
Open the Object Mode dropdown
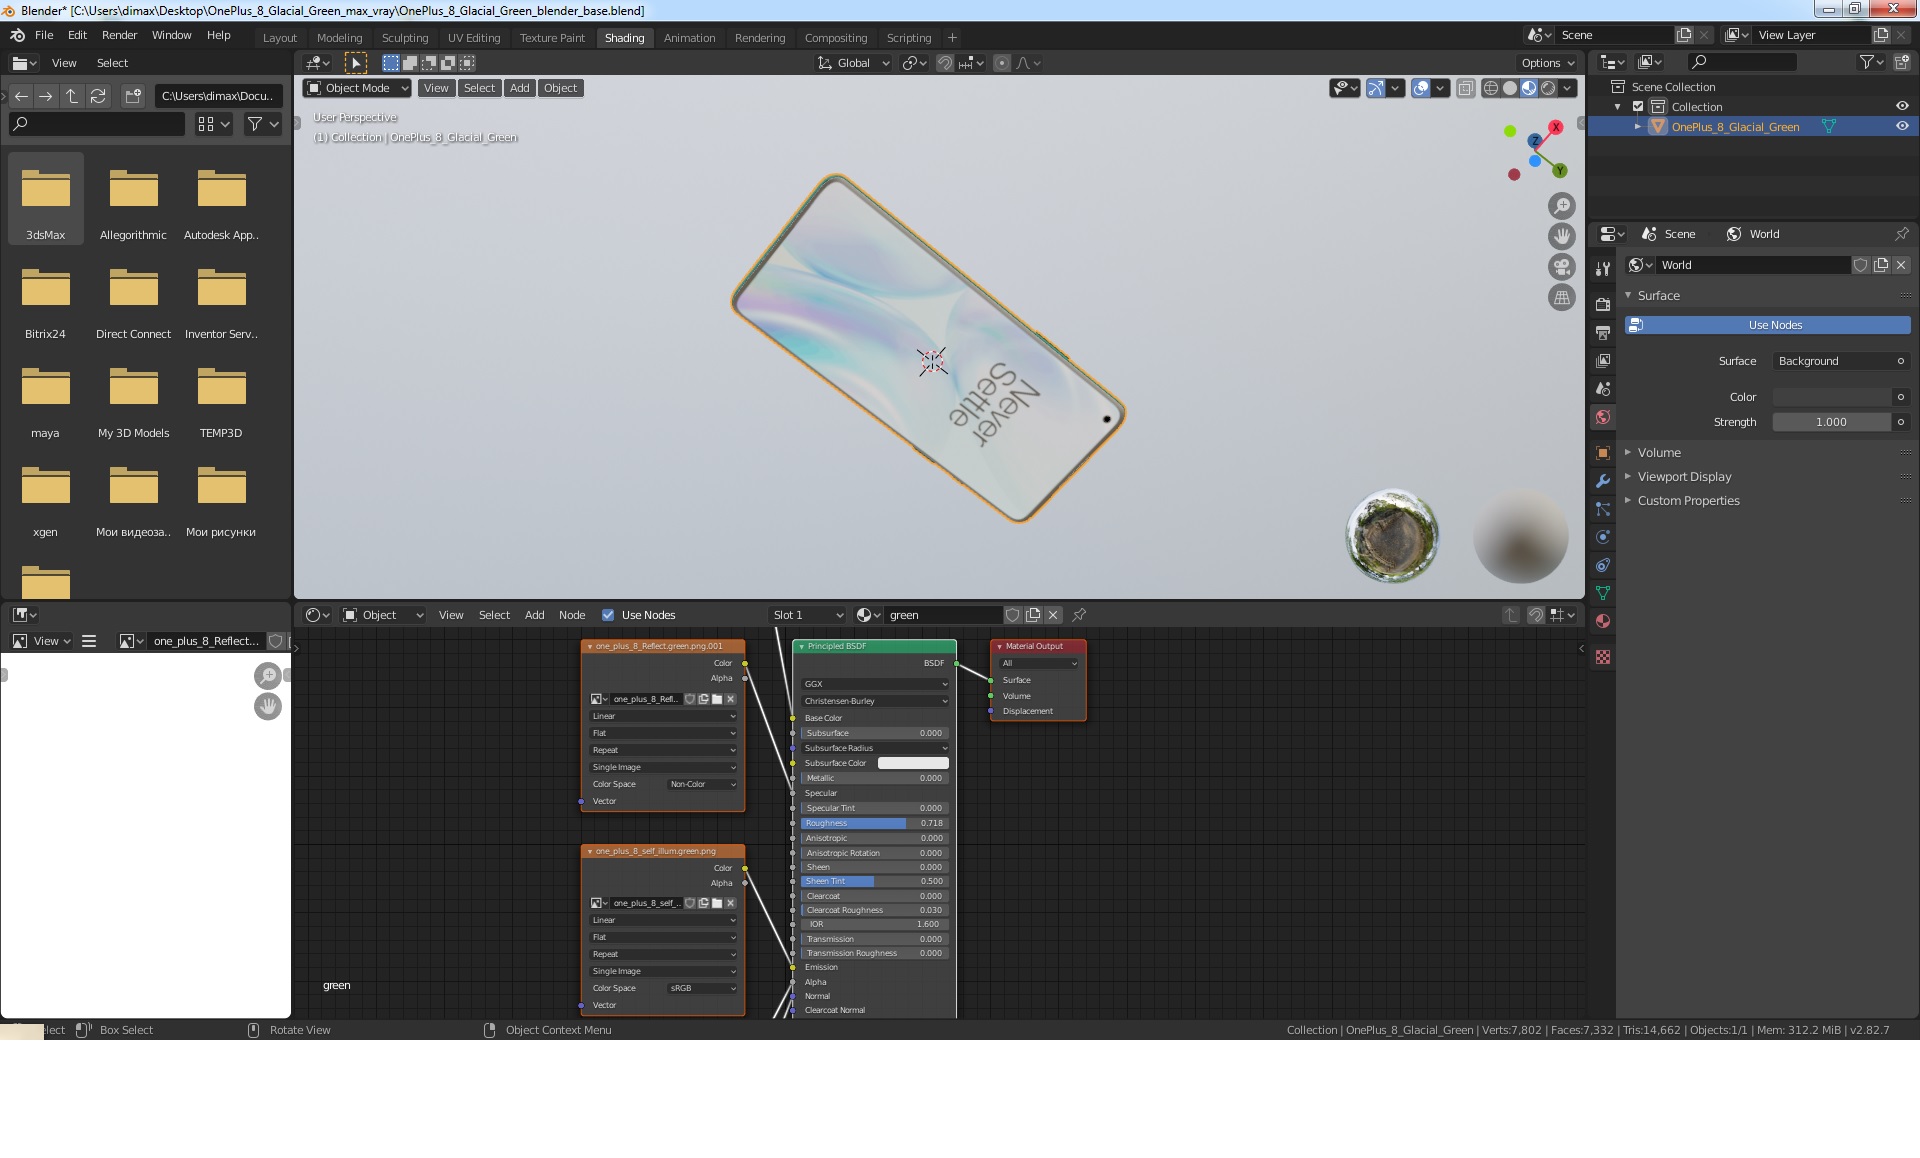pyautogui.click(x=357, y=88)
